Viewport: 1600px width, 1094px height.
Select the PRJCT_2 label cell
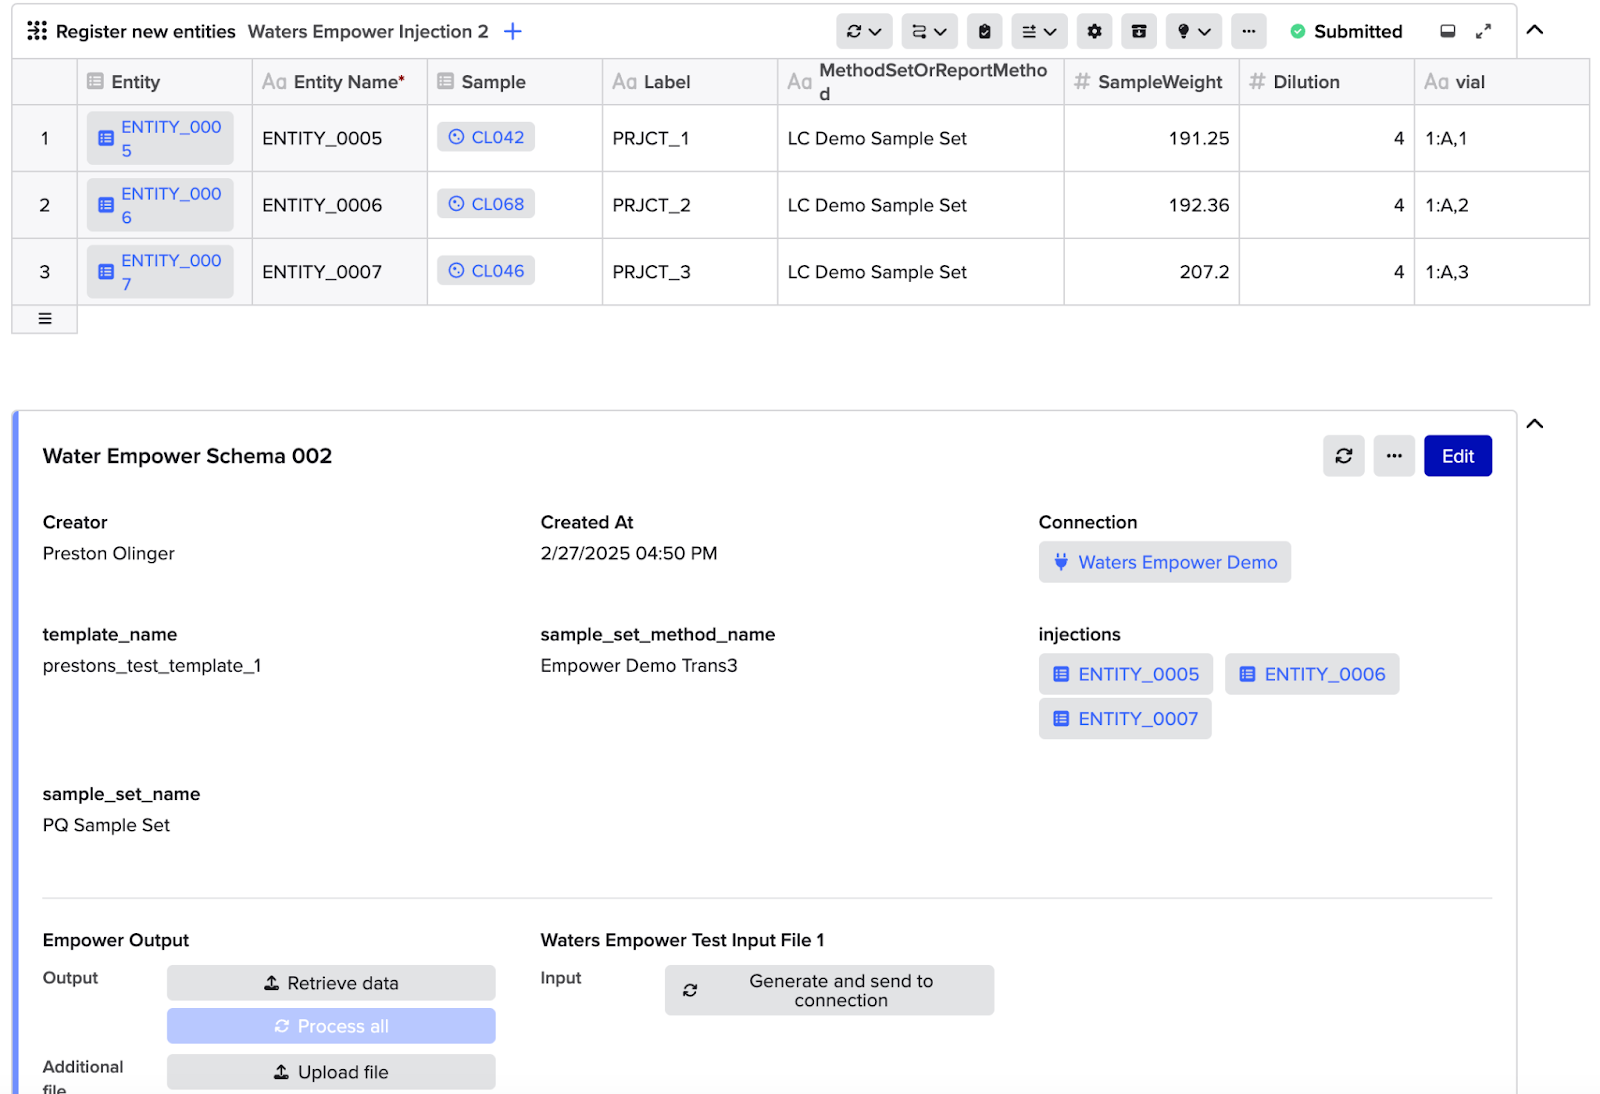coord(690,205)
